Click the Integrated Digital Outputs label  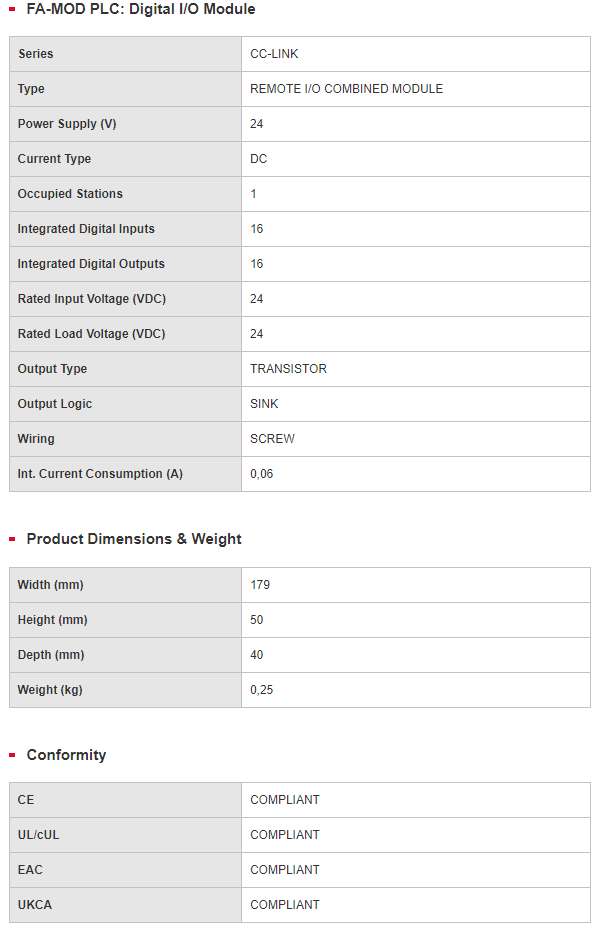(x=91, y=264)
